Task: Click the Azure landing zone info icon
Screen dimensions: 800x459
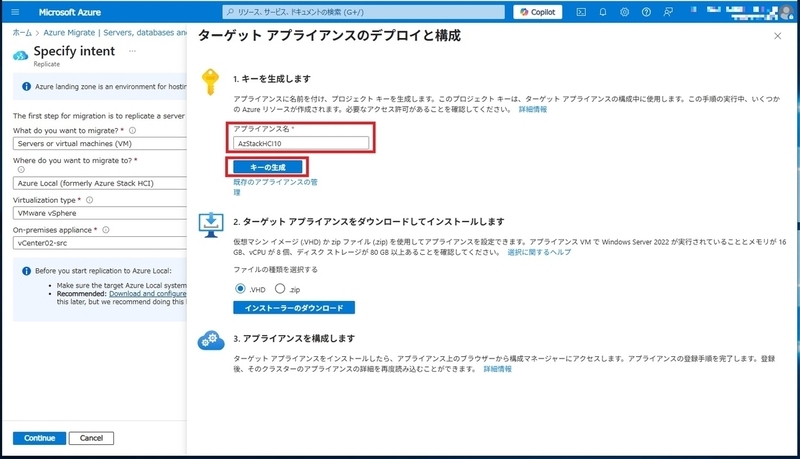Action: 27,87
